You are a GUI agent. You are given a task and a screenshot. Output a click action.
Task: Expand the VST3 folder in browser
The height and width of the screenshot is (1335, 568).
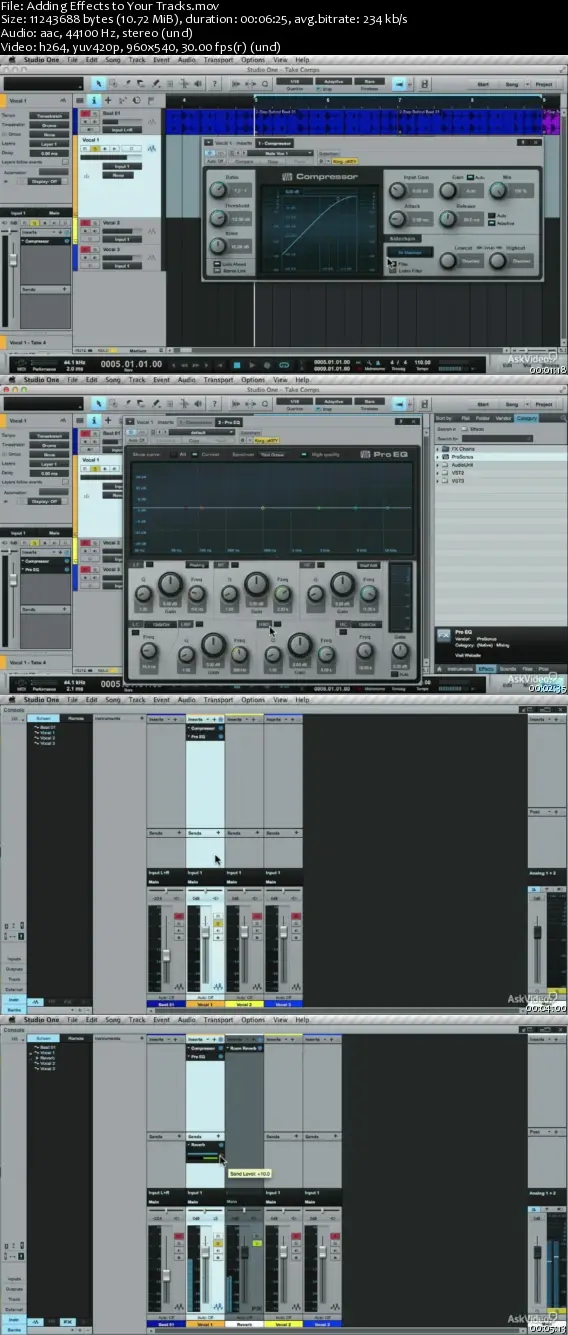[440, 481]
